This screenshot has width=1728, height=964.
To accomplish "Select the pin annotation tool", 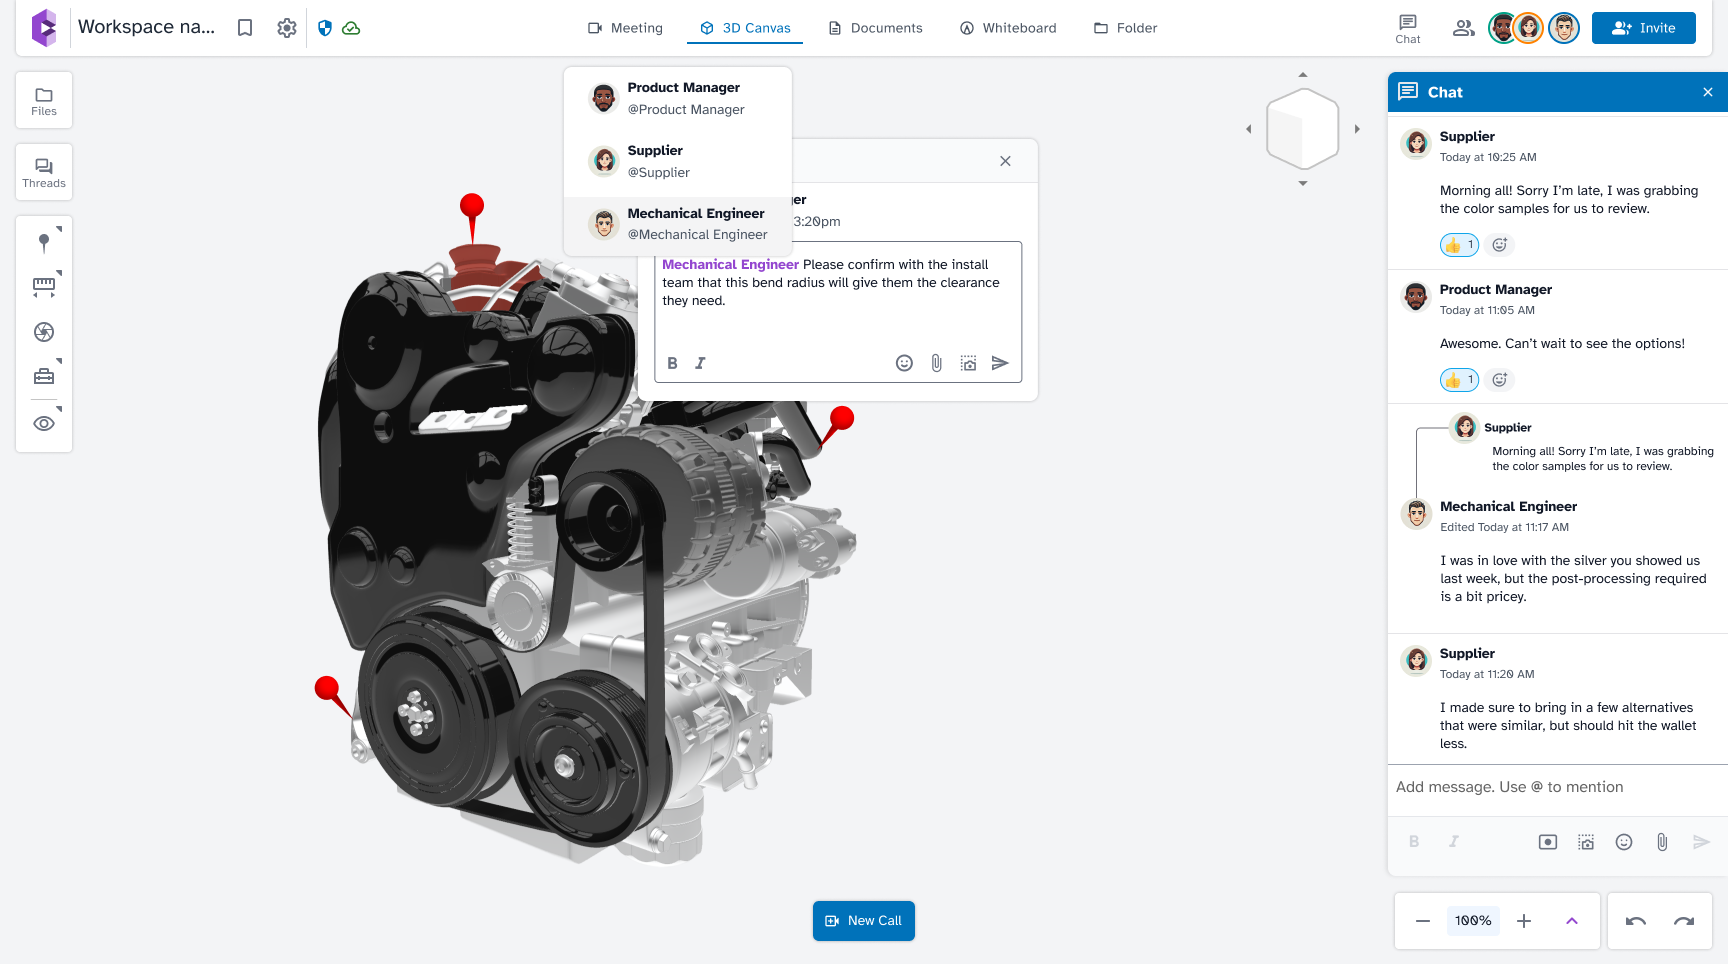I will 44,242.
